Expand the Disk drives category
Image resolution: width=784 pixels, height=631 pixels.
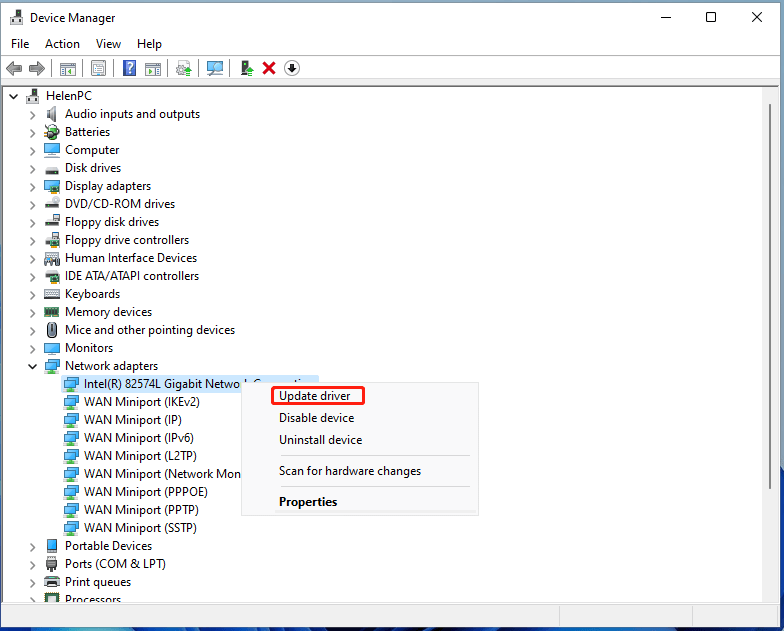(32, 168)
